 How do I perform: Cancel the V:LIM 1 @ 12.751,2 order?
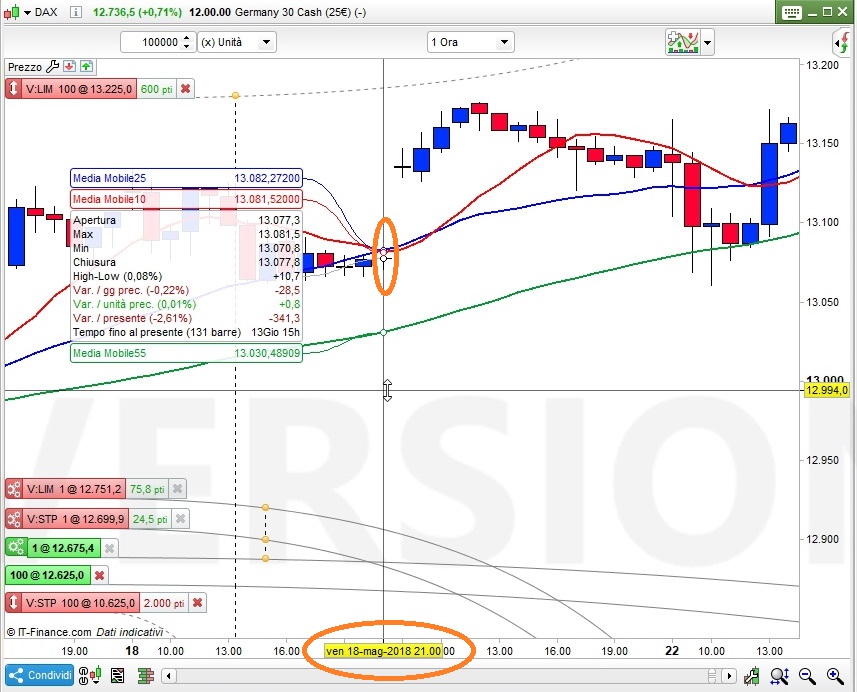177,489
